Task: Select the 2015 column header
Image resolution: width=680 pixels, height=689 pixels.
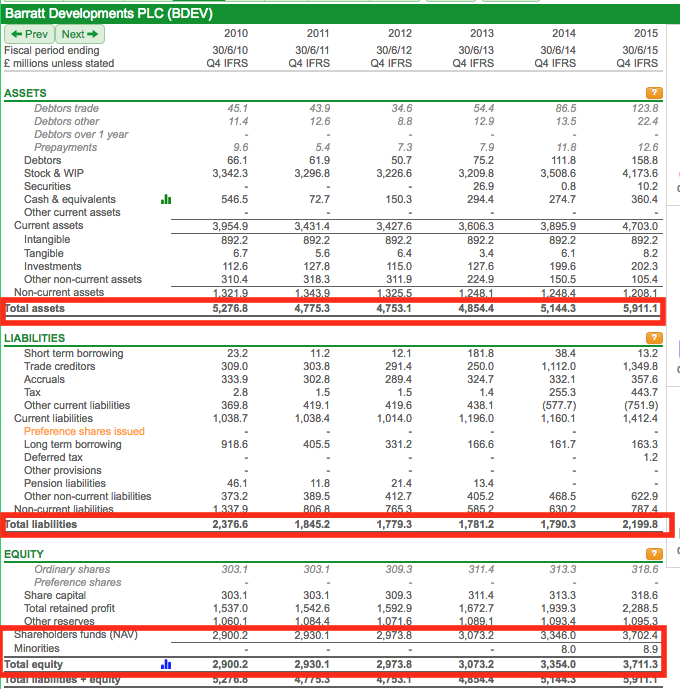Action: click(645, 34)
